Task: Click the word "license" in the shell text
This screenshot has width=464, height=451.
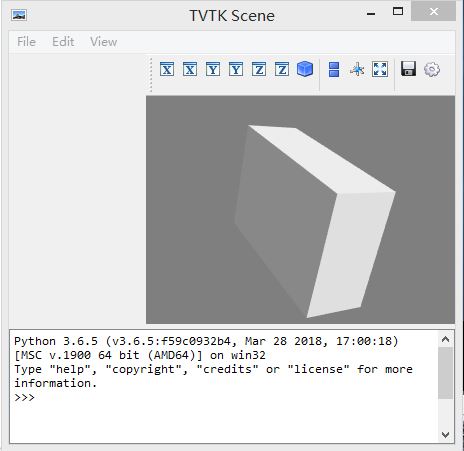Action: [318, 369]
